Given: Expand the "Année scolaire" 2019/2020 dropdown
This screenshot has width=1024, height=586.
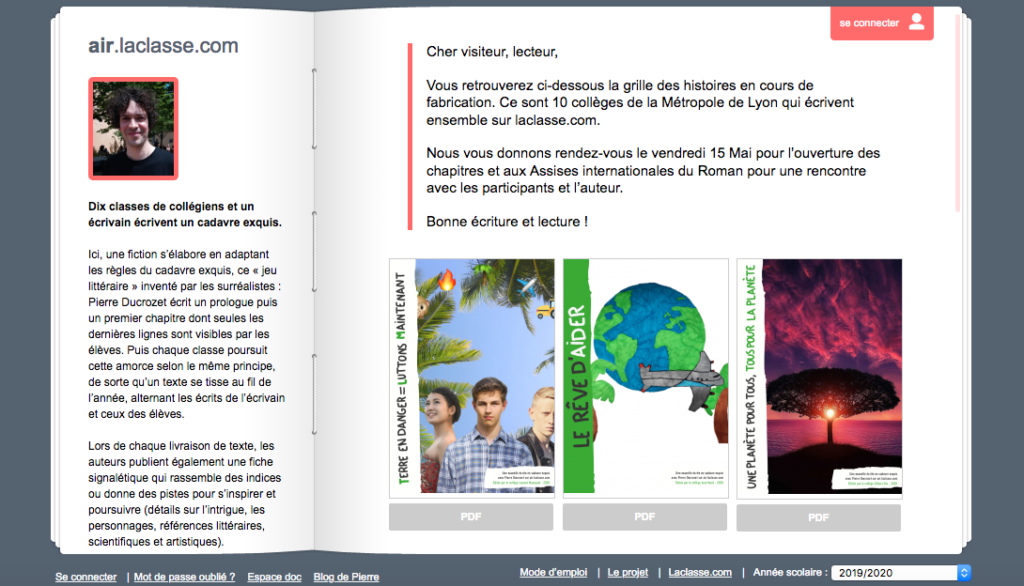Looking at the screenshot, I should (893, 573).
